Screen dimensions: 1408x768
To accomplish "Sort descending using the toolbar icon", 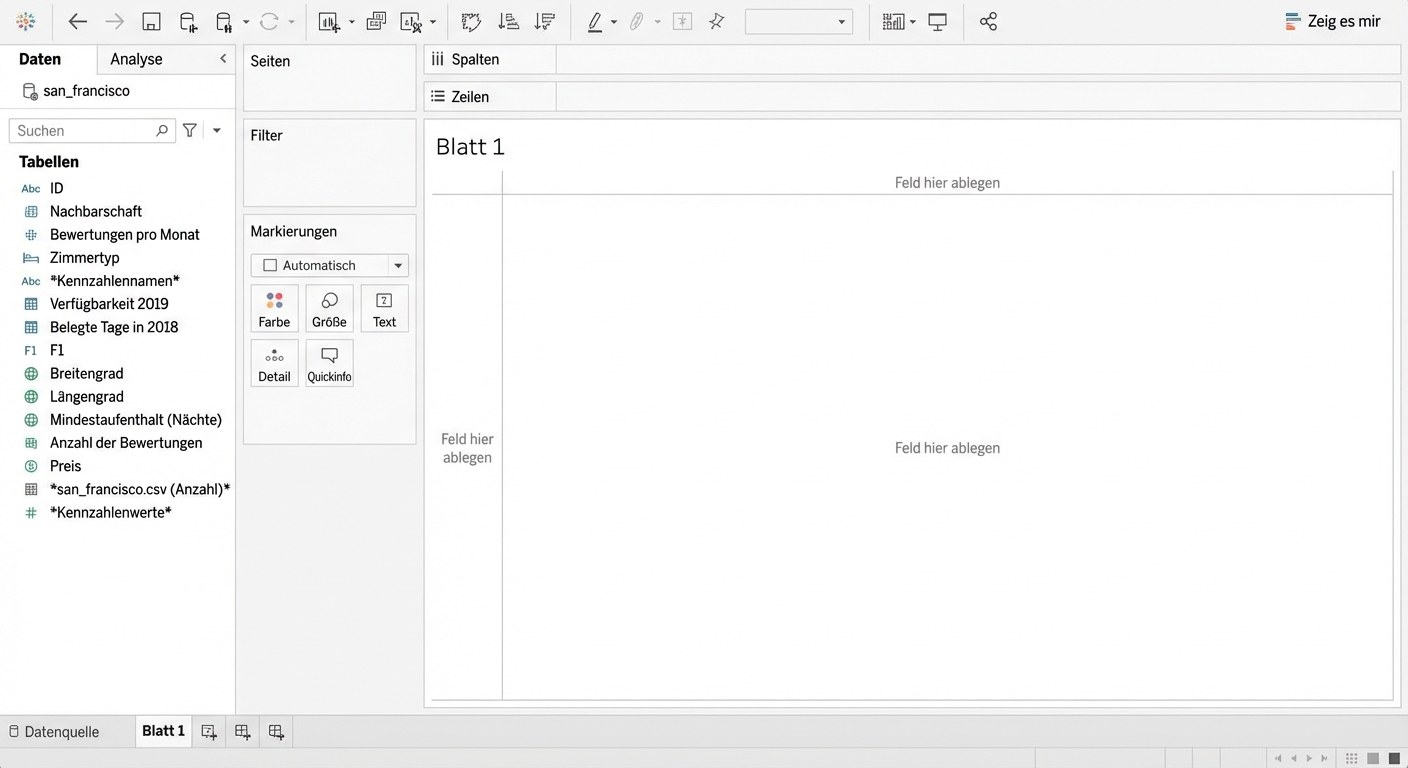I will 545,22.
